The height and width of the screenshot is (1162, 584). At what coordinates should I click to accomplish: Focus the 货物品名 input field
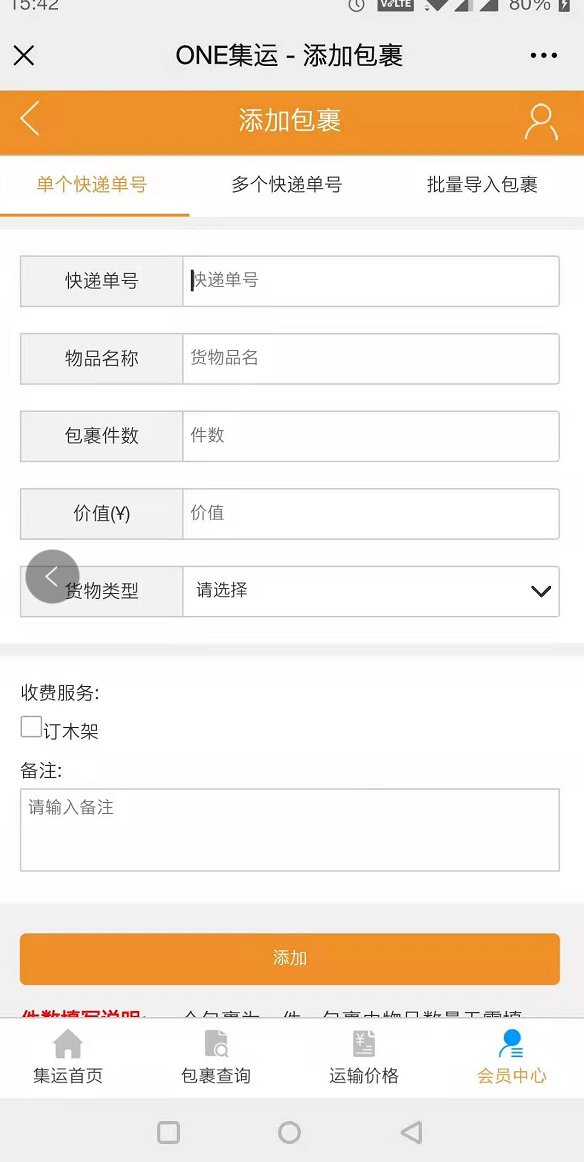click(x=371, y=359)
